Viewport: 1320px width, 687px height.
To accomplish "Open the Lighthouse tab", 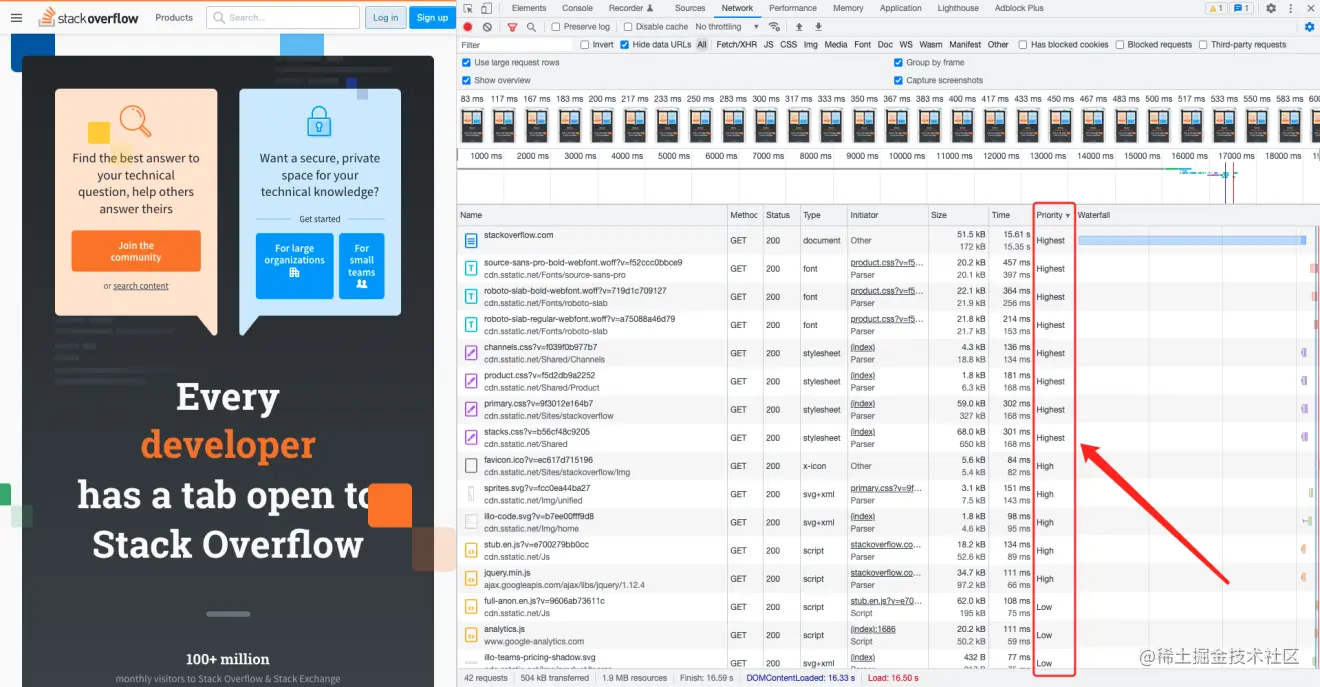I will coord(958,8).
